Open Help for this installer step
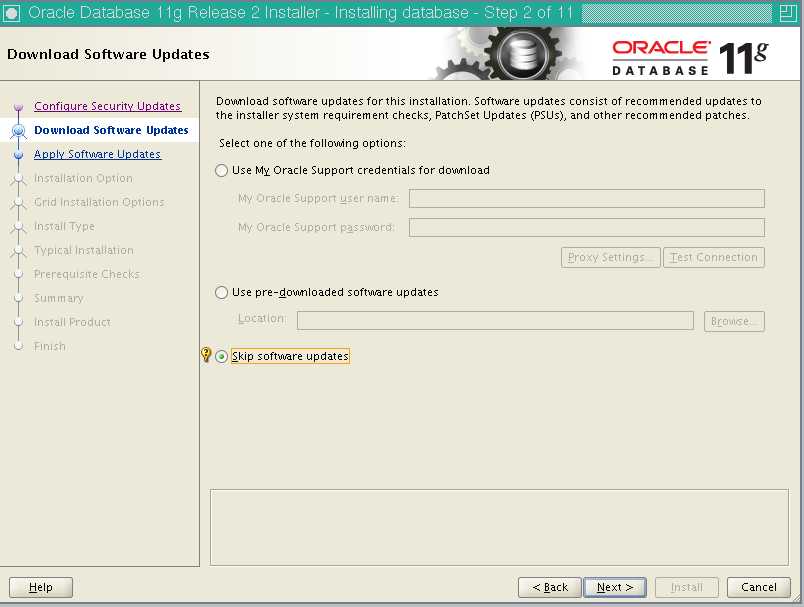The height and width of the screenshot is (607, 804). [41, 588]
